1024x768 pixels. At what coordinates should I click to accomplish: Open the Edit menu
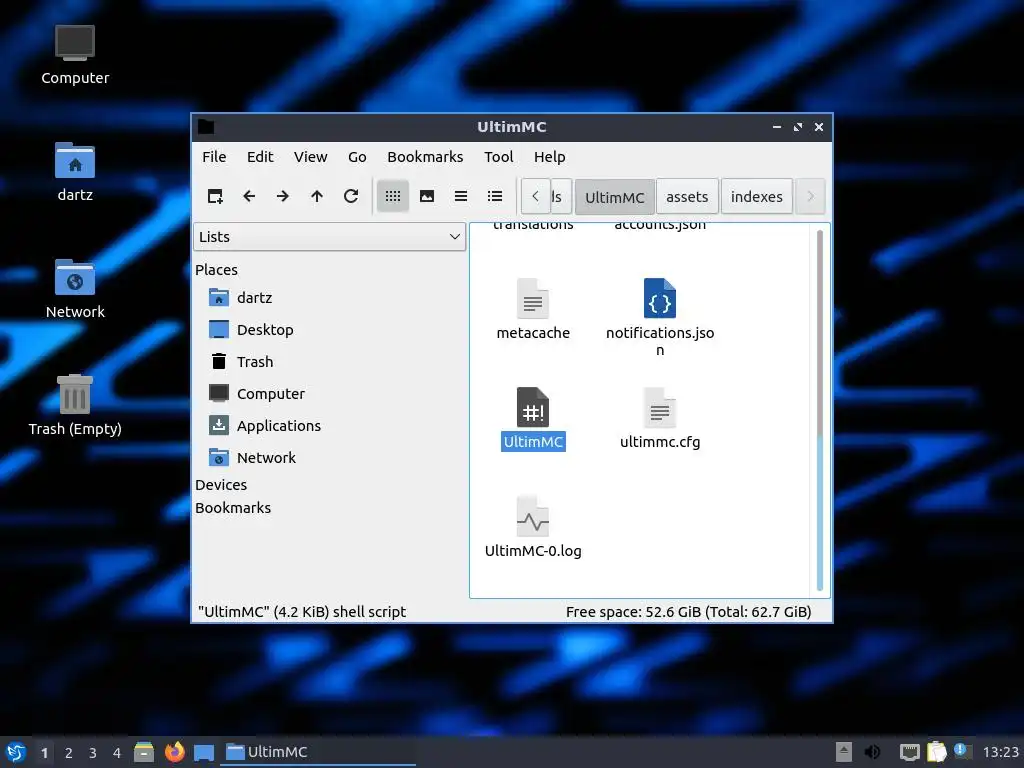[260, 157]
